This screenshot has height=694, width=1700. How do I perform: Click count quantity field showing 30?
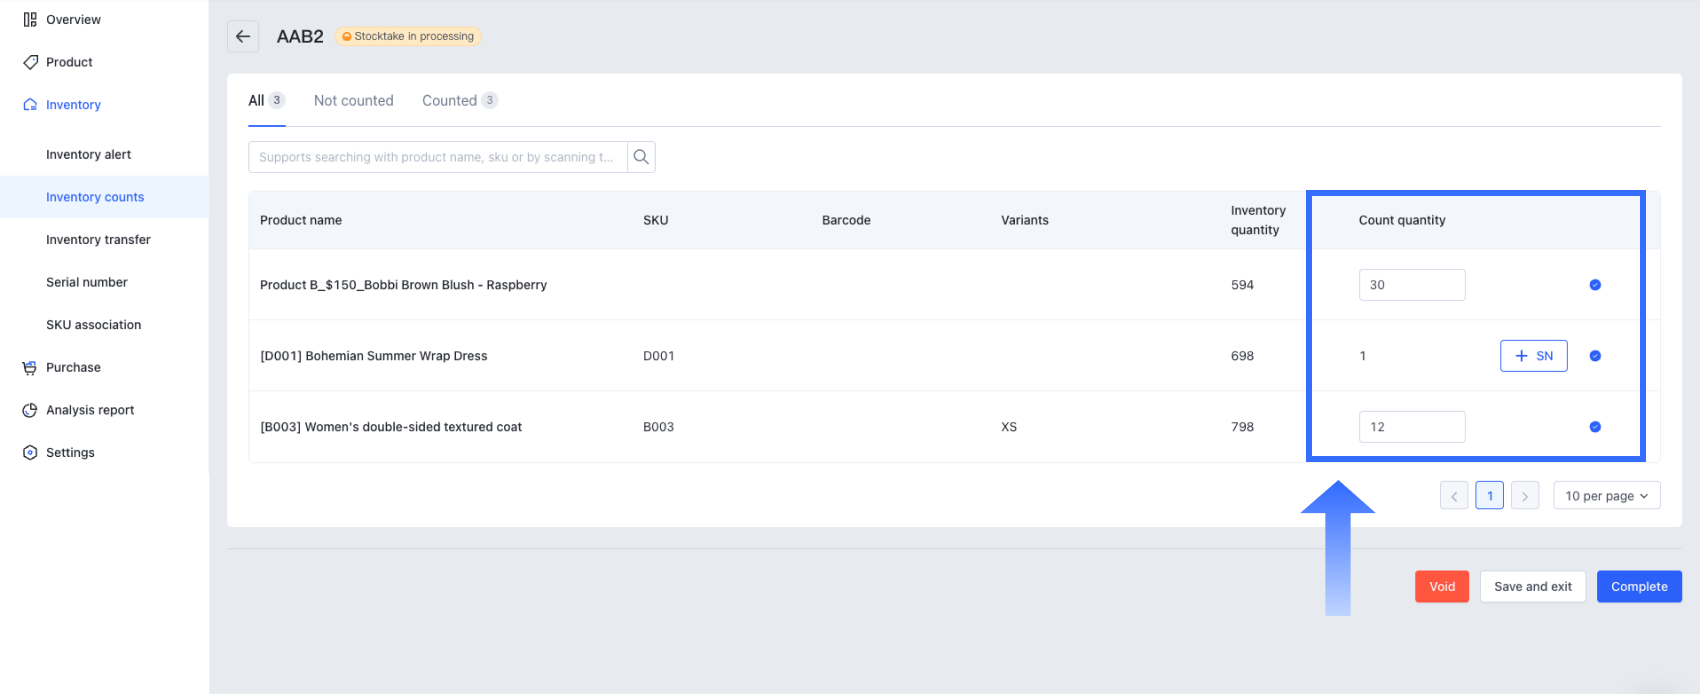pyautogui.click(x=1411, y=285)
